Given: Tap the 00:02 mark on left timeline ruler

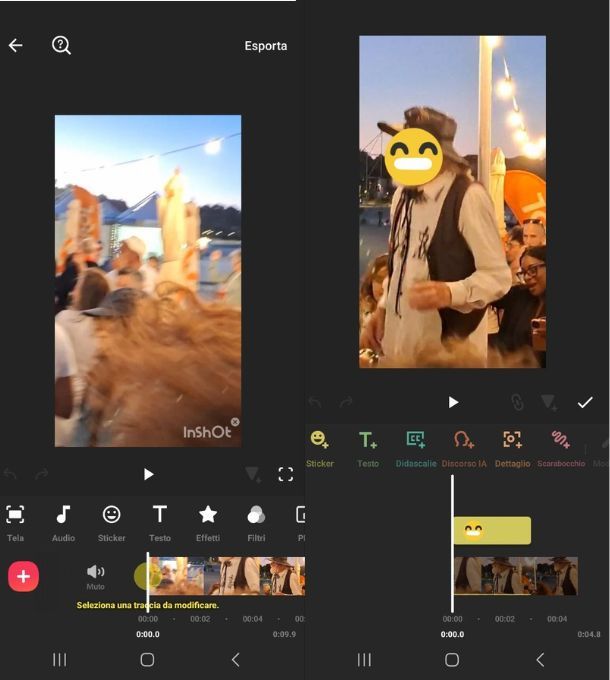Looking at the screenshot, I should (200, 619).
